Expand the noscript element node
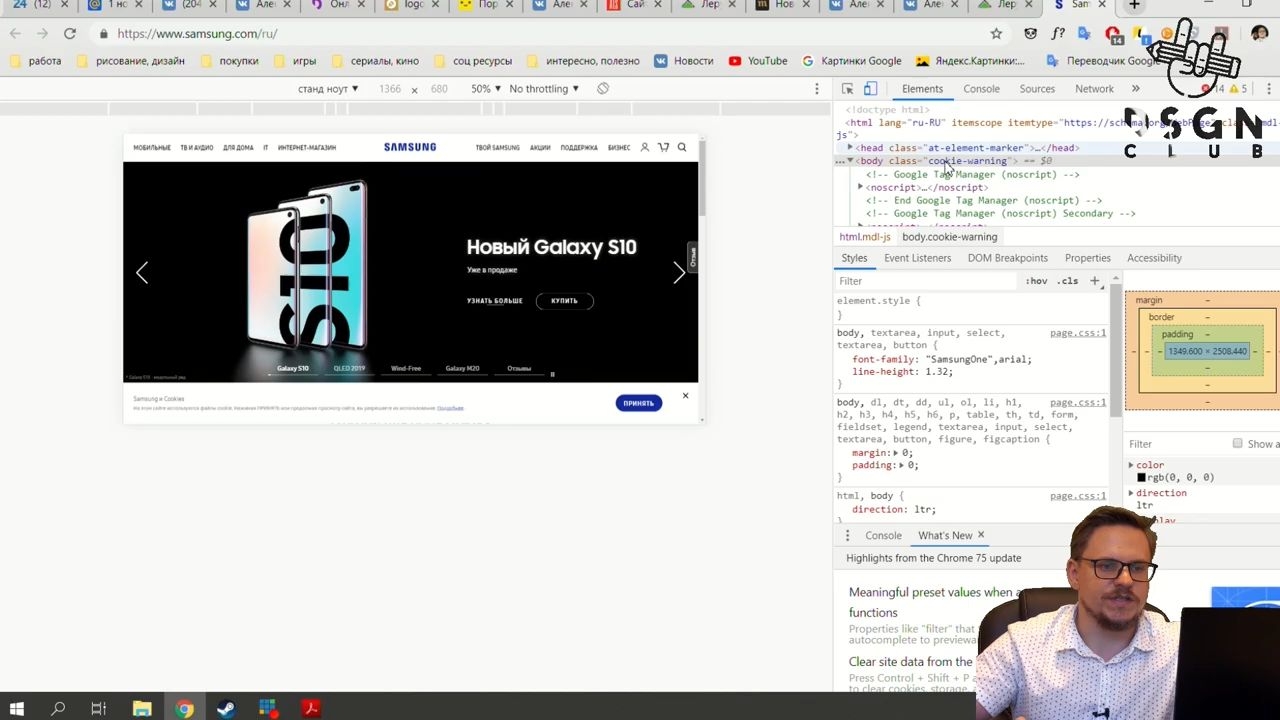 tap(860, 187)
